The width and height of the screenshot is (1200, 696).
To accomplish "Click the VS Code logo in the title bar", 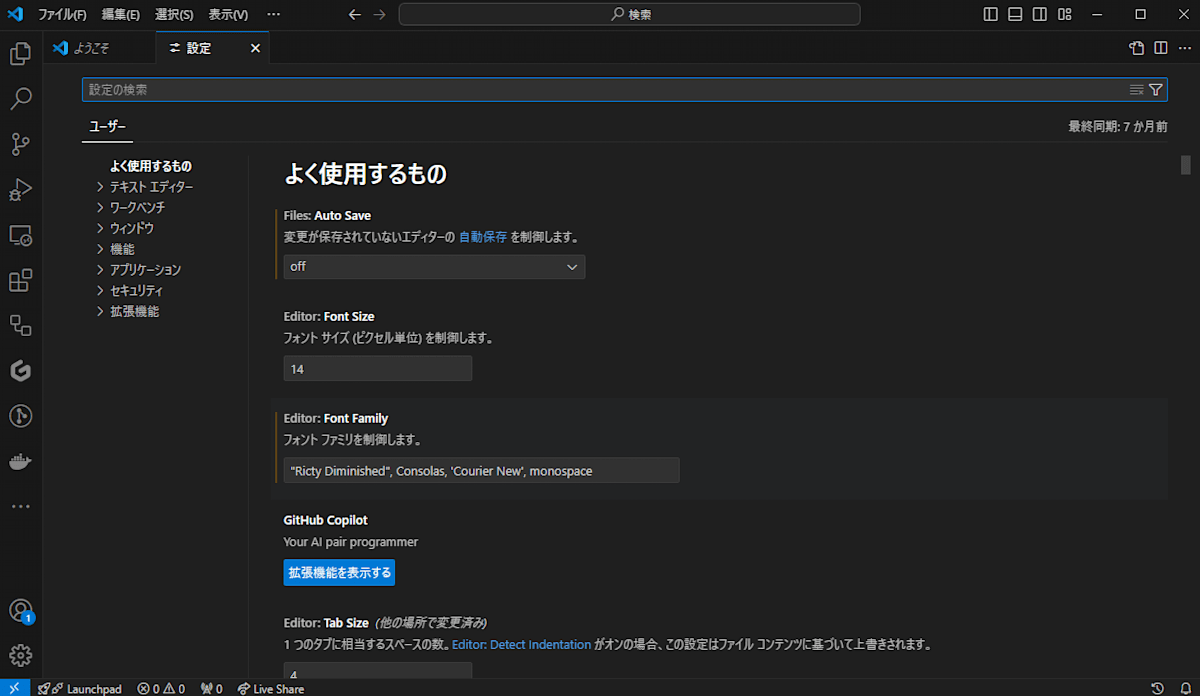I will (15, 14).
